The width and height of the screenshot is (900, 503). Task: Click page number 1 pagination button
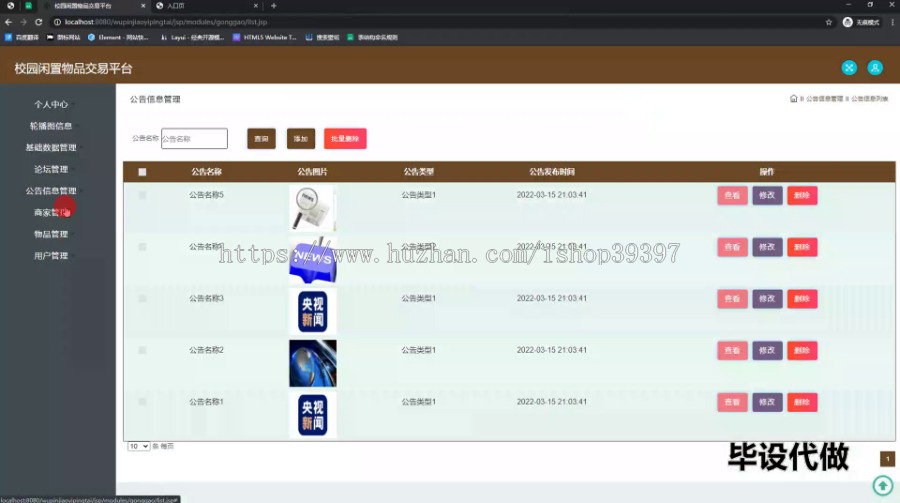[x=887, y=459]
